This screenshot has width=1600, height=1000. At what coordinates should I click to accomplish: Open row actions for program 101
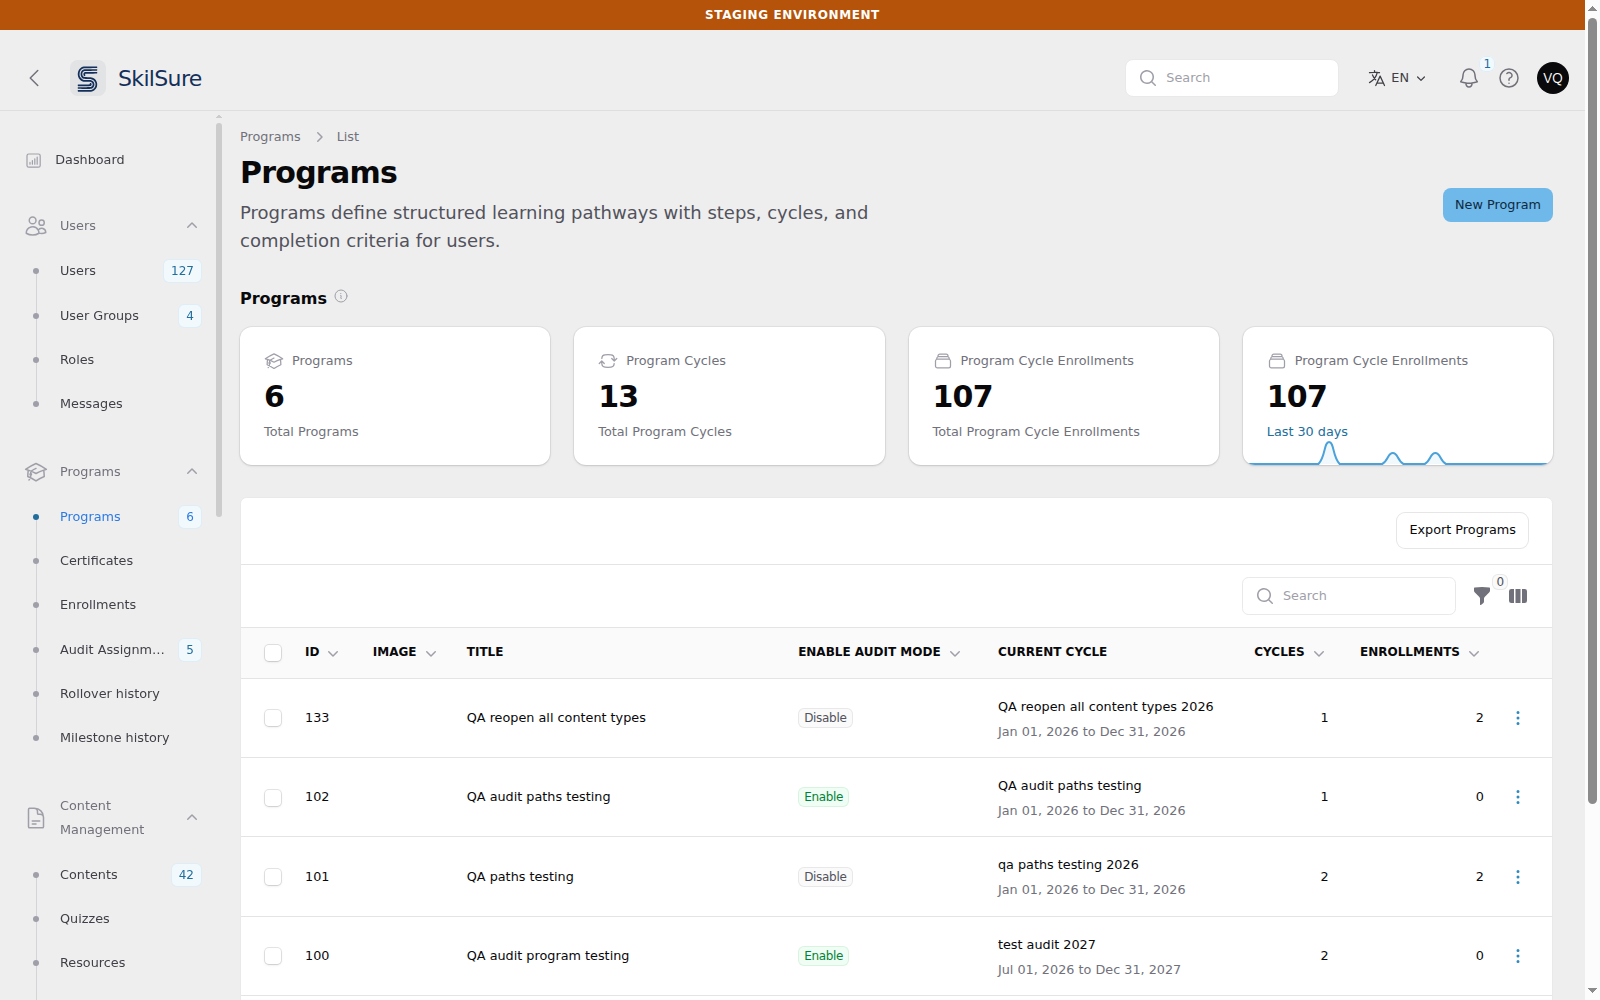pyautogui.click(x=1518, y=877)
